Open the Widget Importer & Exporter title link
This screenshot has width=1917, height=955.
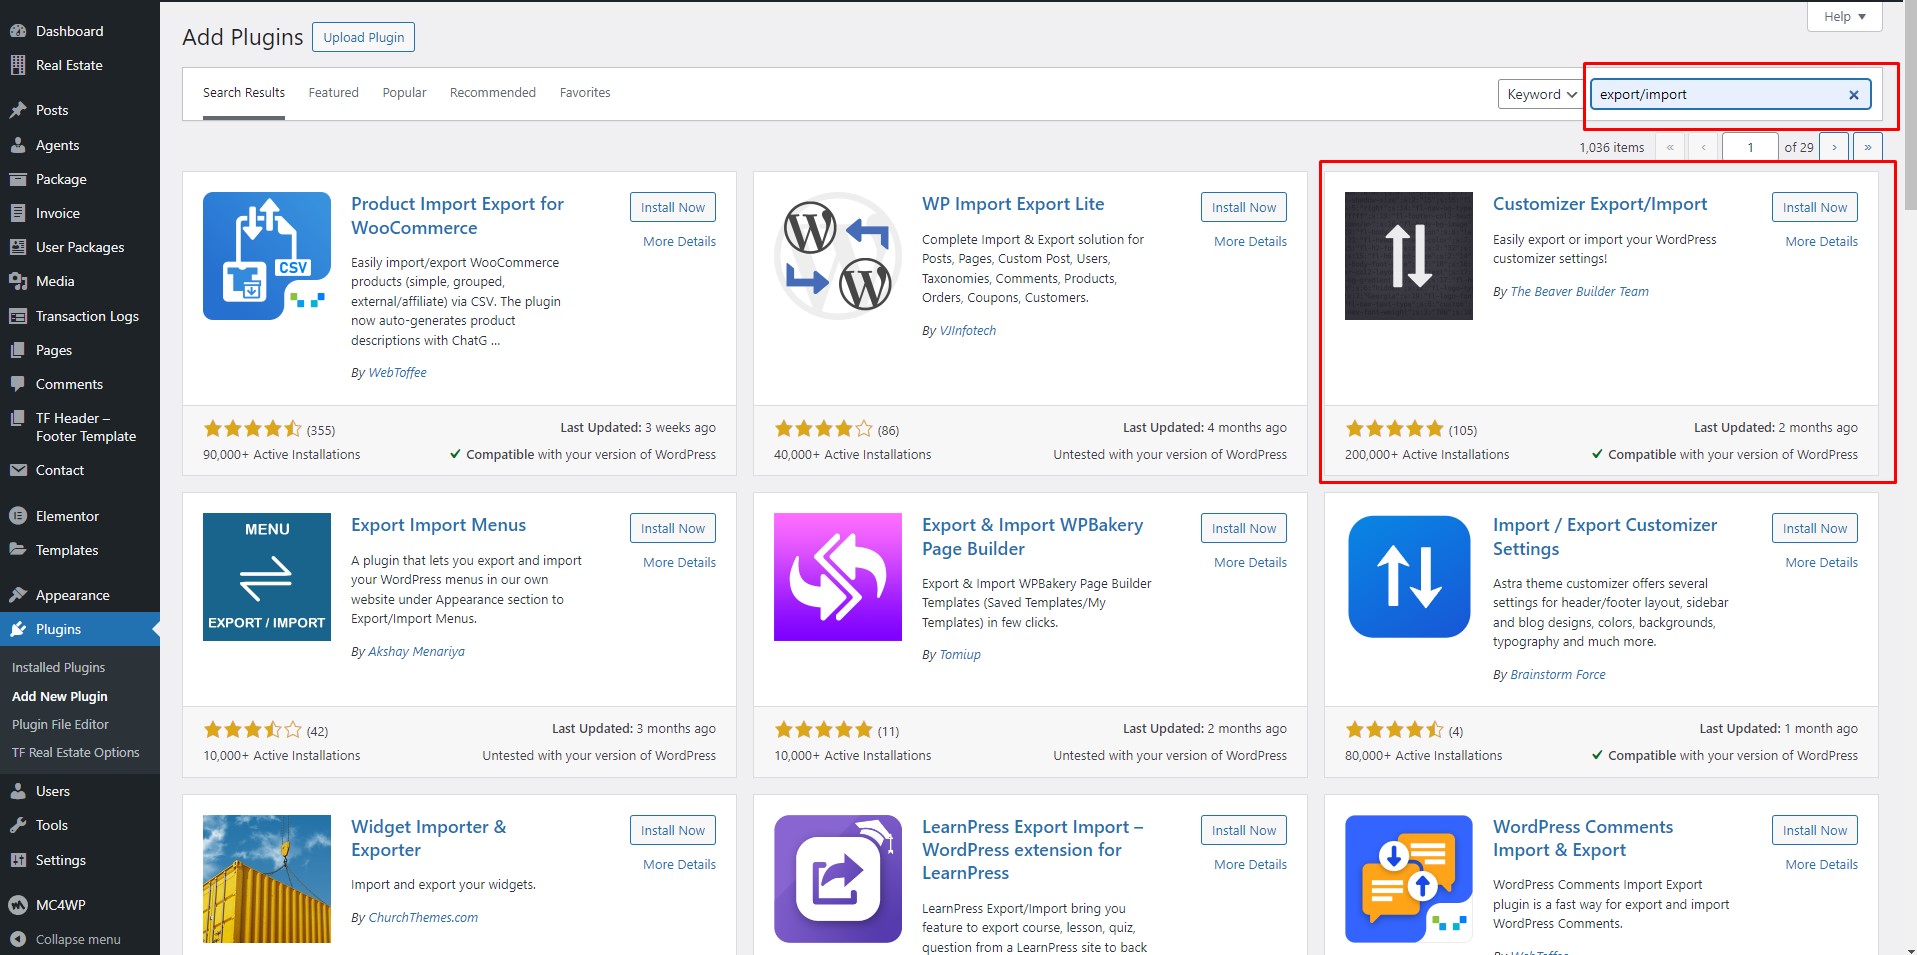point(428,838)
